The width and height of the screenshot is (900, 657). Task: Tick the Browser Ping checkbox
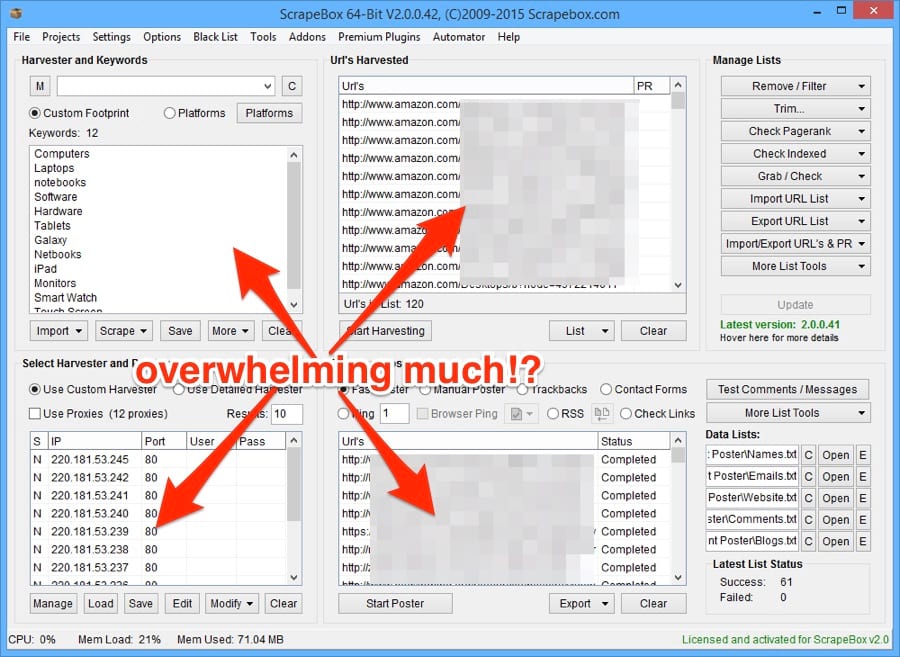click(422, 414)
